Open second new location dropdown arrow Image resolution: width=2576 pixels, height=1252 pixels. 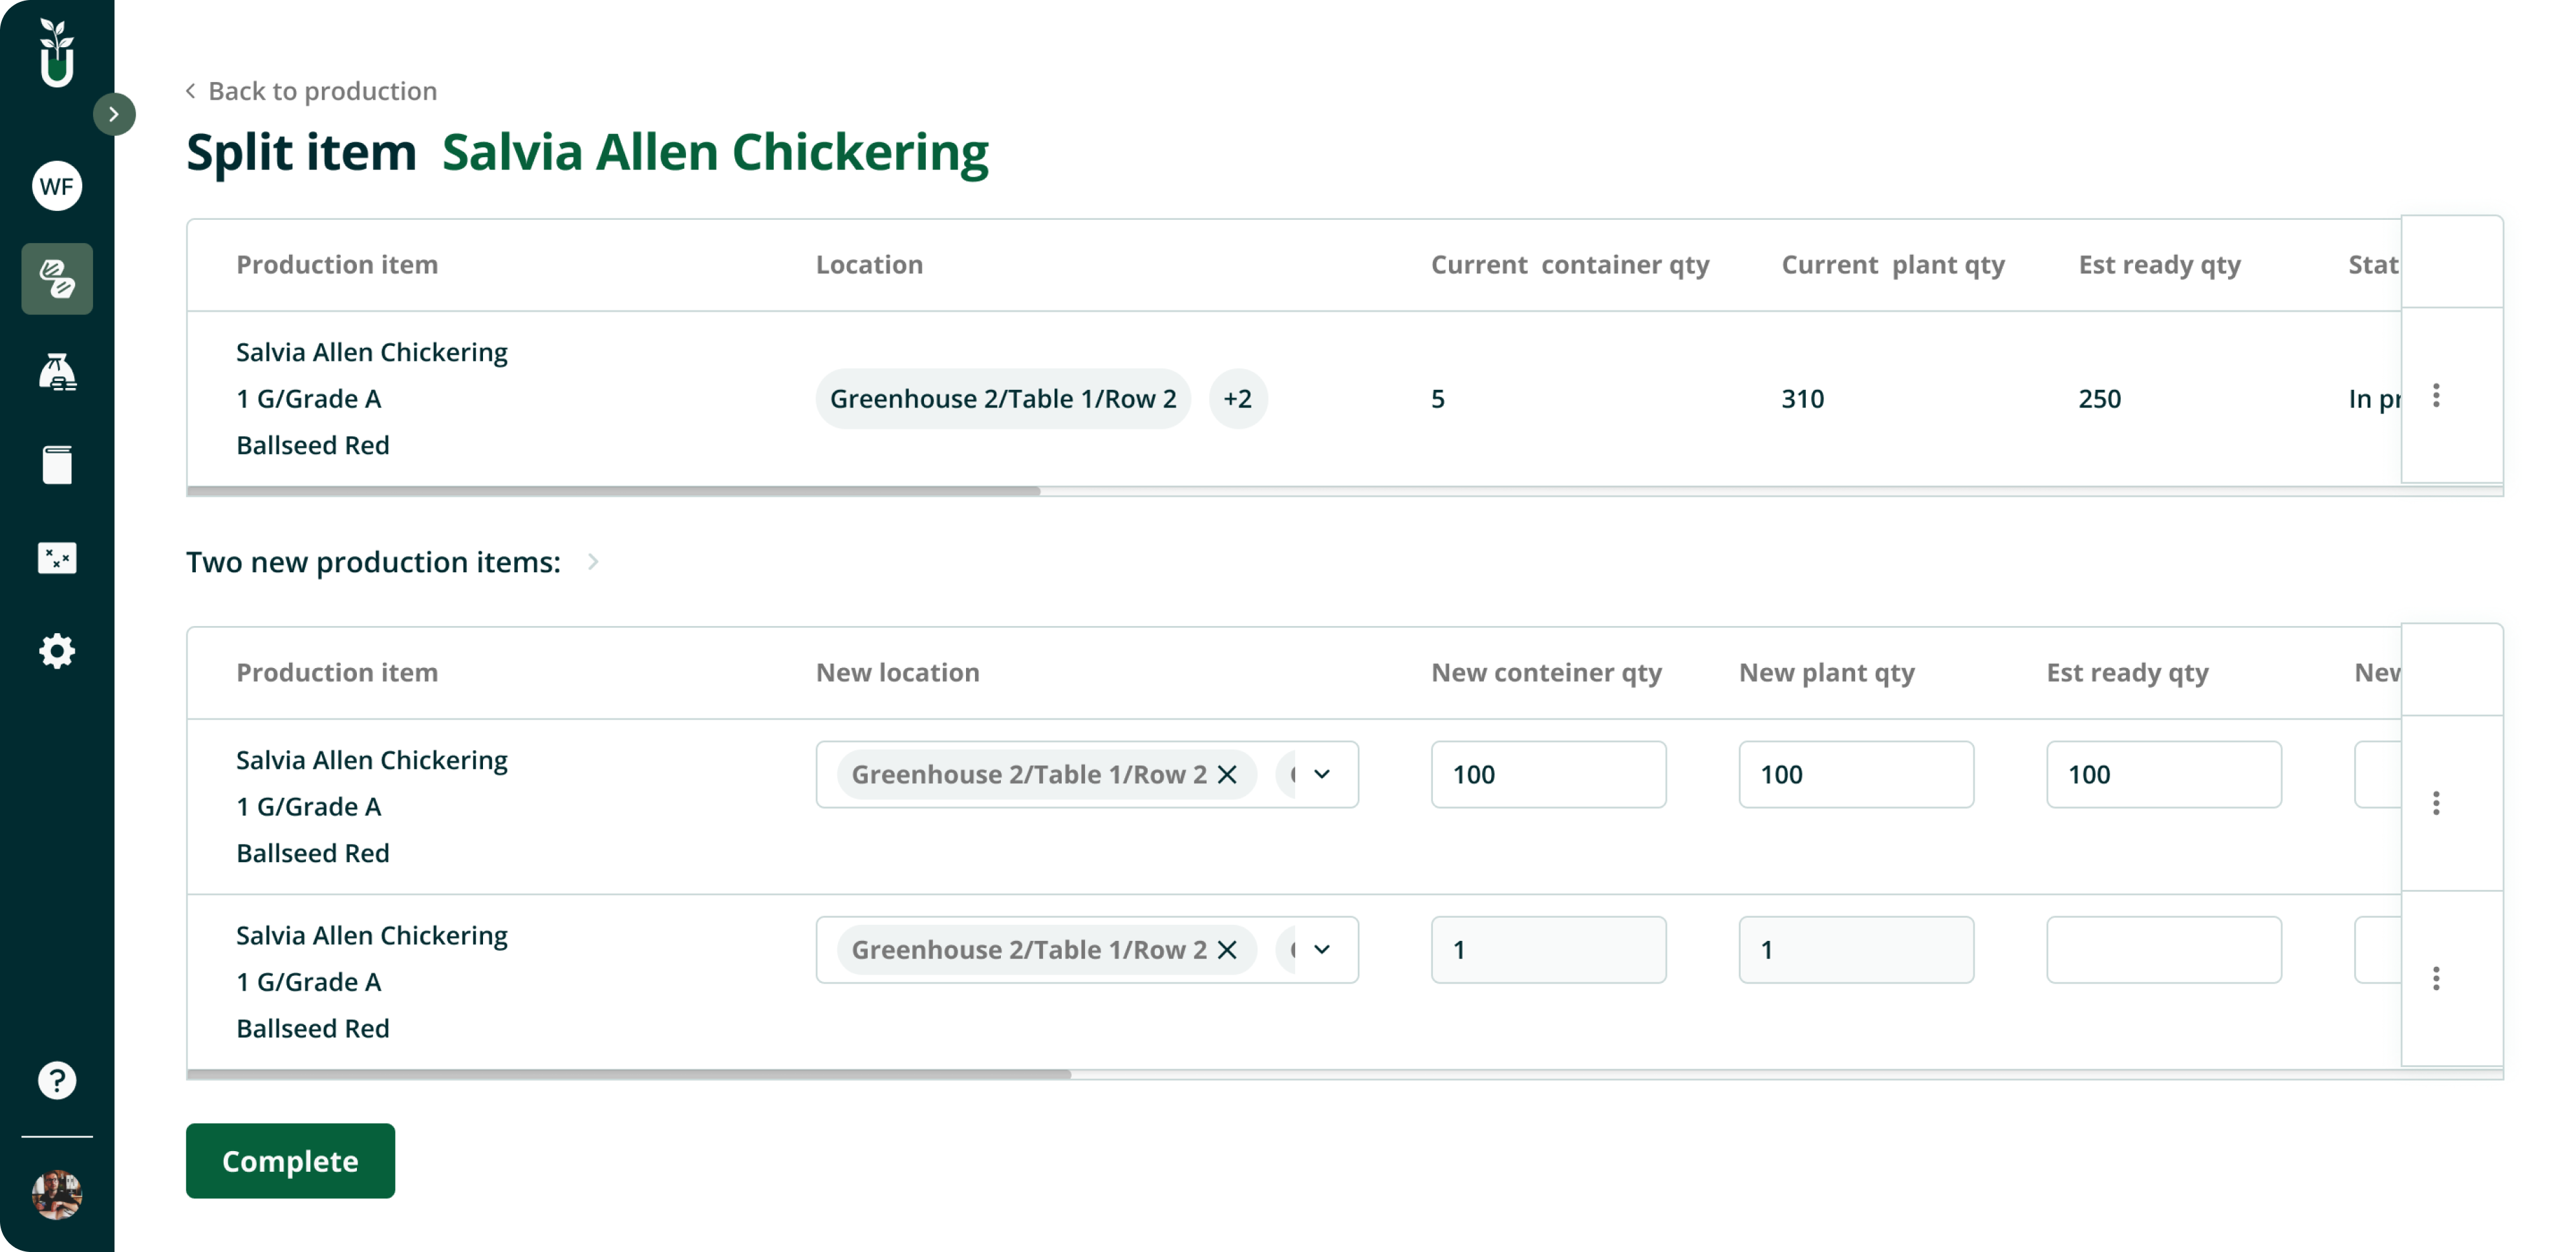(x=1322, y=949)
